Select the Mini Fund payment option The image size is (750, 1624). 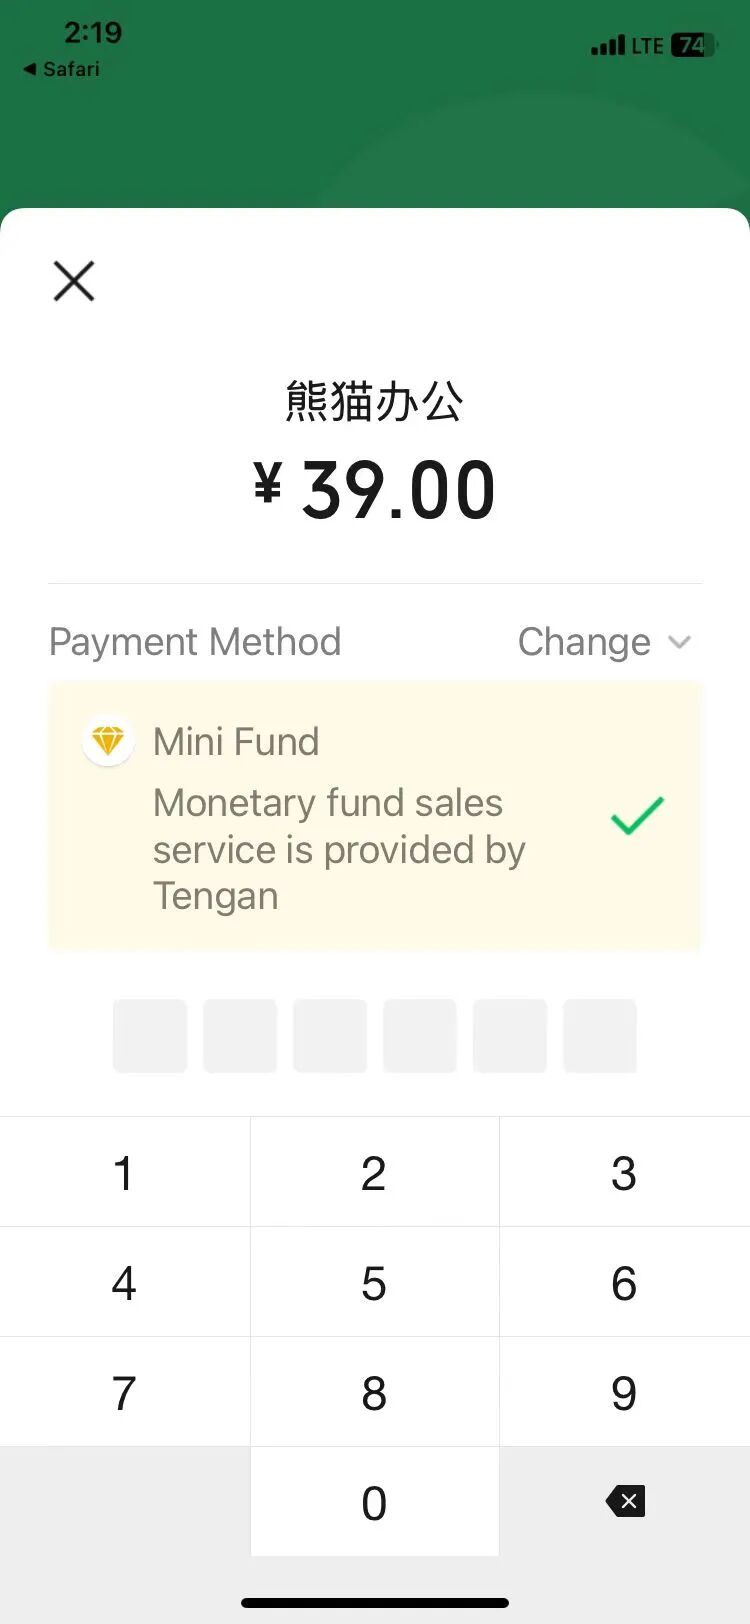coord(375,816)
